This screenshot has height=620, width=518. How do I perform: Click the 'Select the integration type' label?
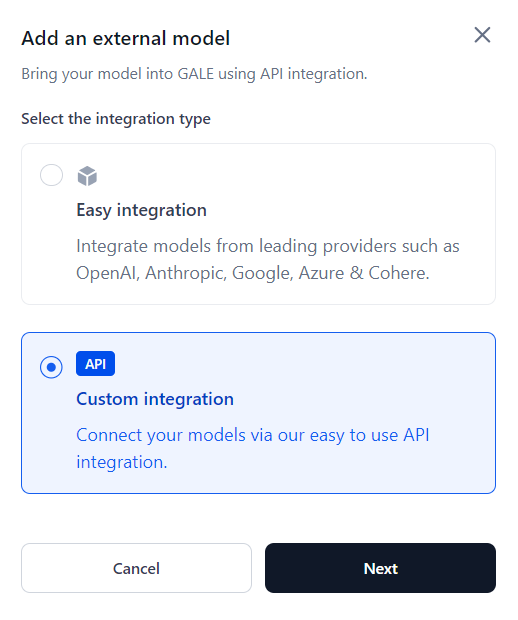[x=116, y=119]
